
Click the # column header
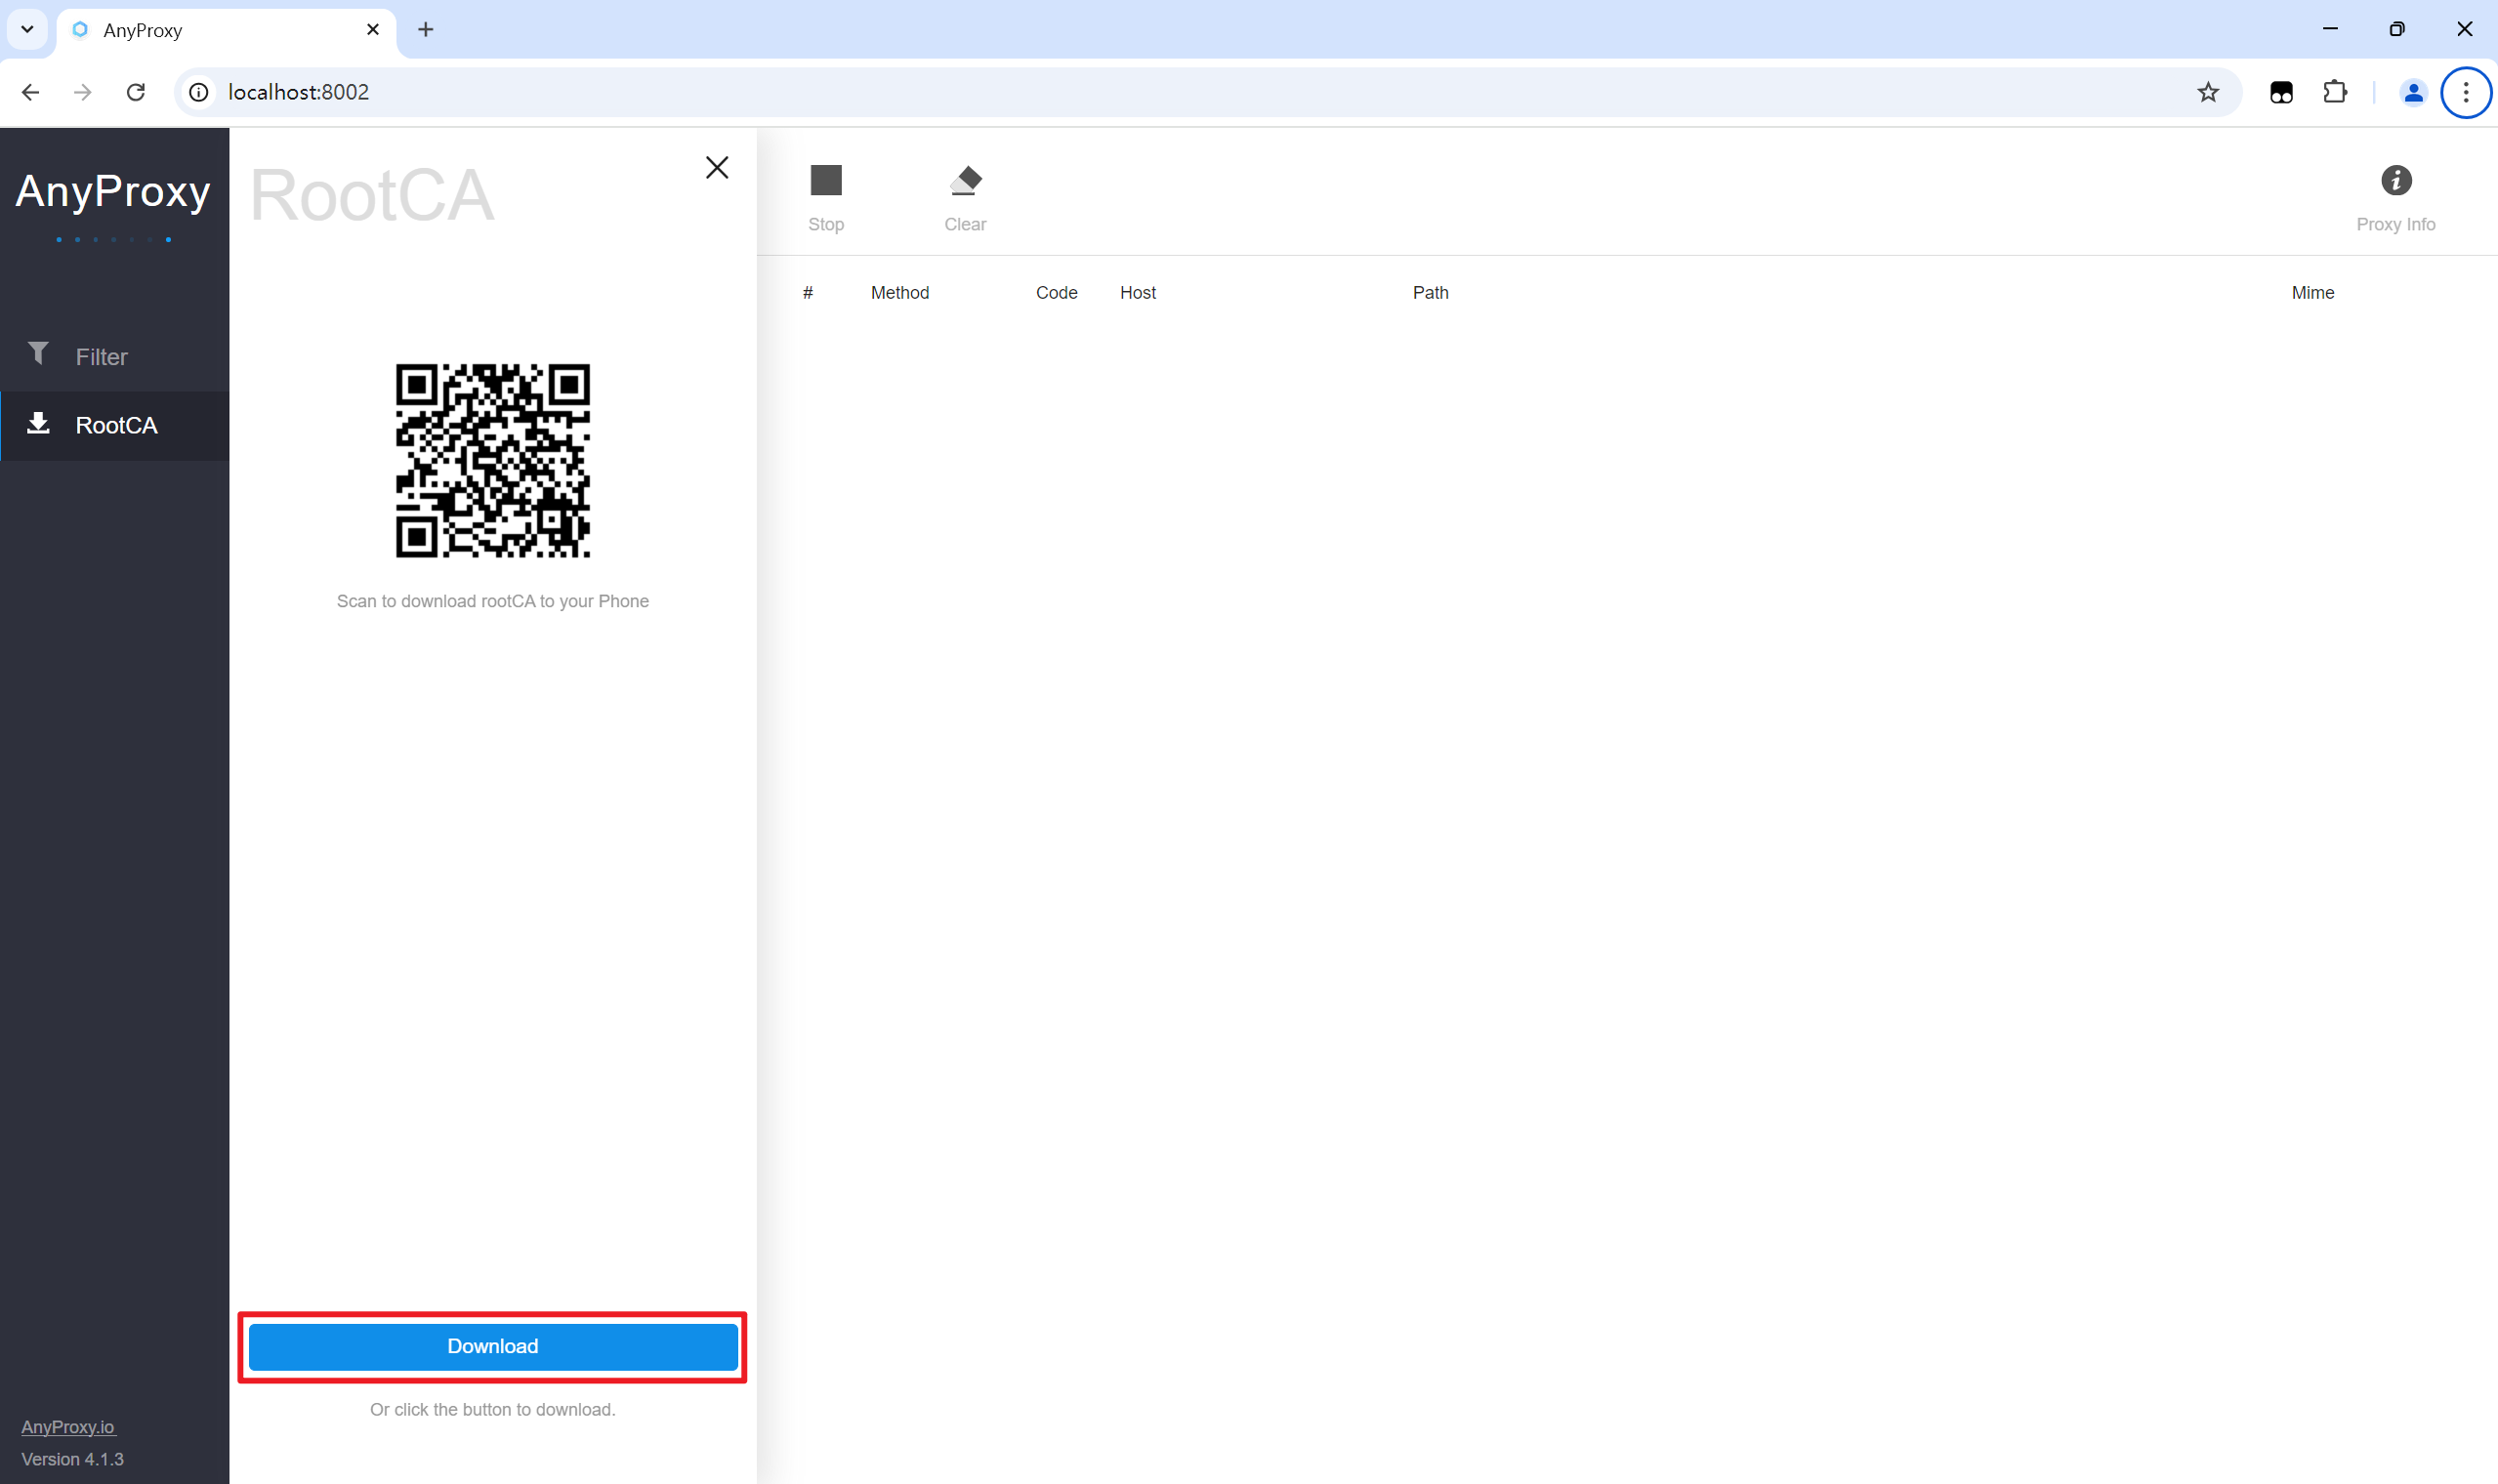coord(808,292)
